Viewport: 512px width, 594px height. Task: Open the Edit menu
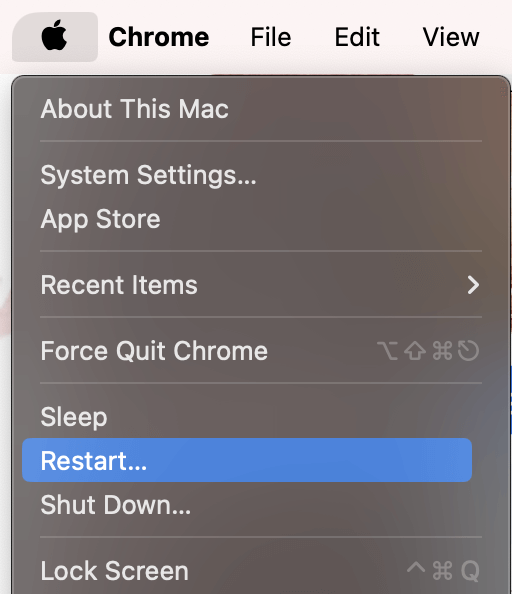[357, 37]
